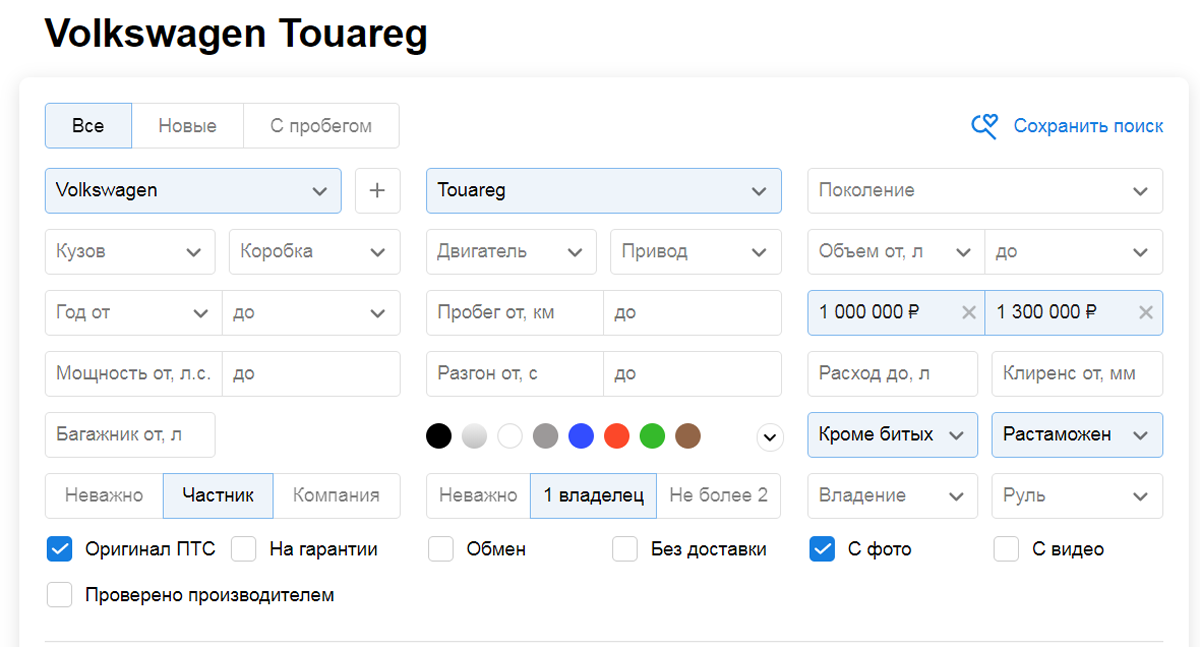Expand more colors with the round chevron

point(769,436)
